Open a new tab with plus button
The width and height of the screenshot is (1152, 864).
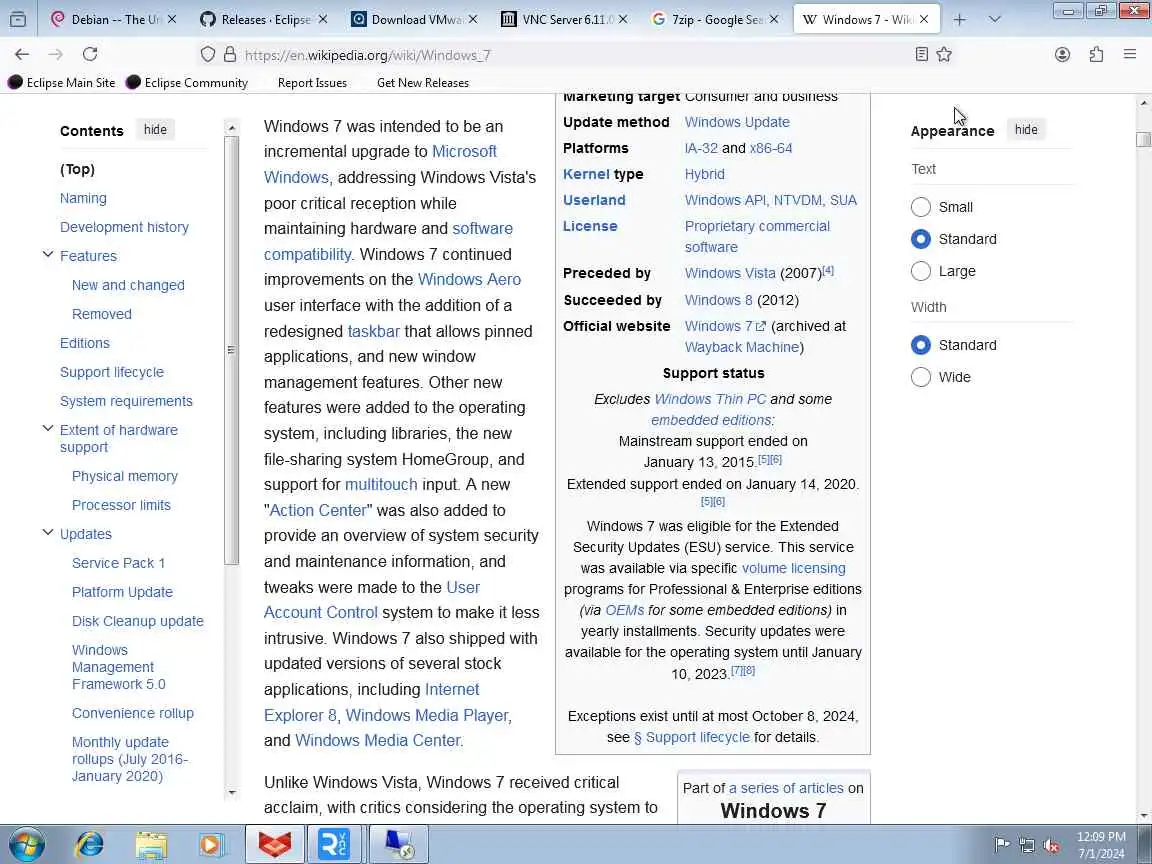coord(960,20)
